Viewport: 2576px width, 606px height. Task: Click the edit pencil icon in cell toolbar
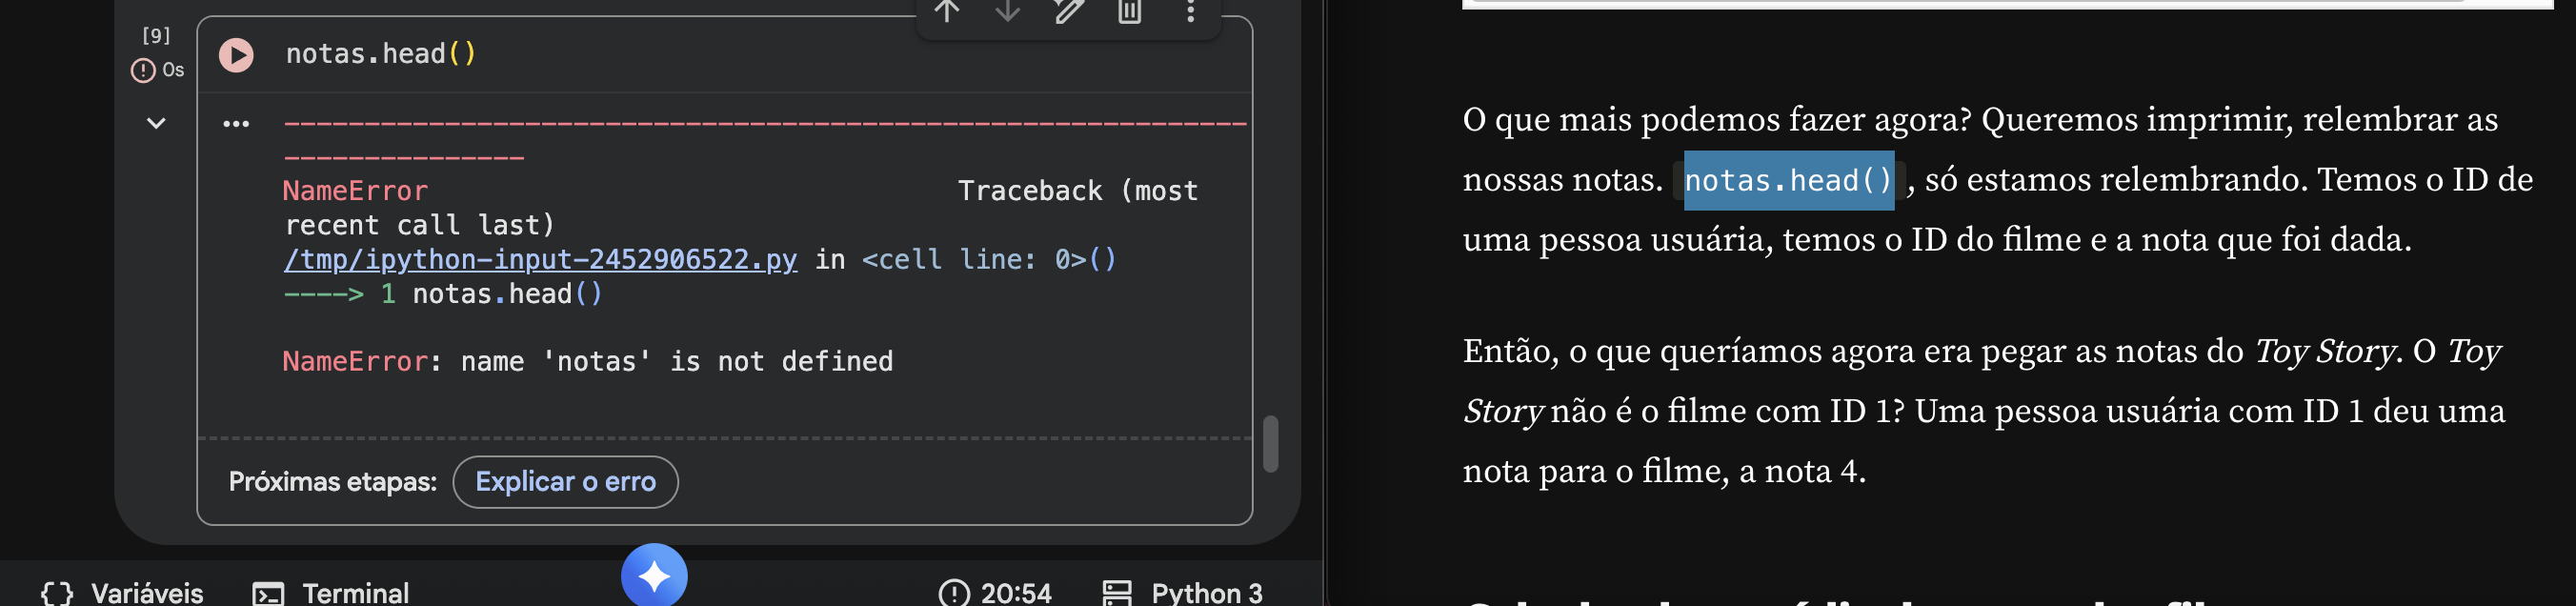tap(1068, 12)
